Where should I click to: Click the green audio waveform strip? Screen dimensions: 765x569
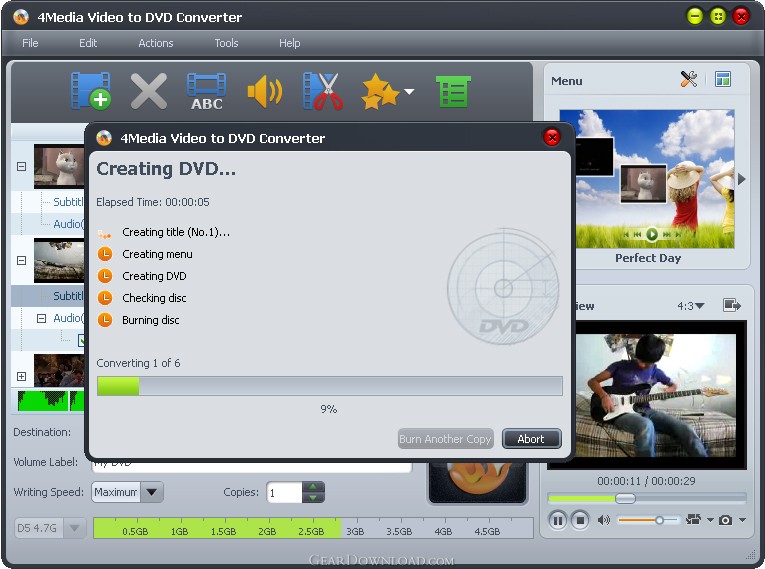(51, 401)
